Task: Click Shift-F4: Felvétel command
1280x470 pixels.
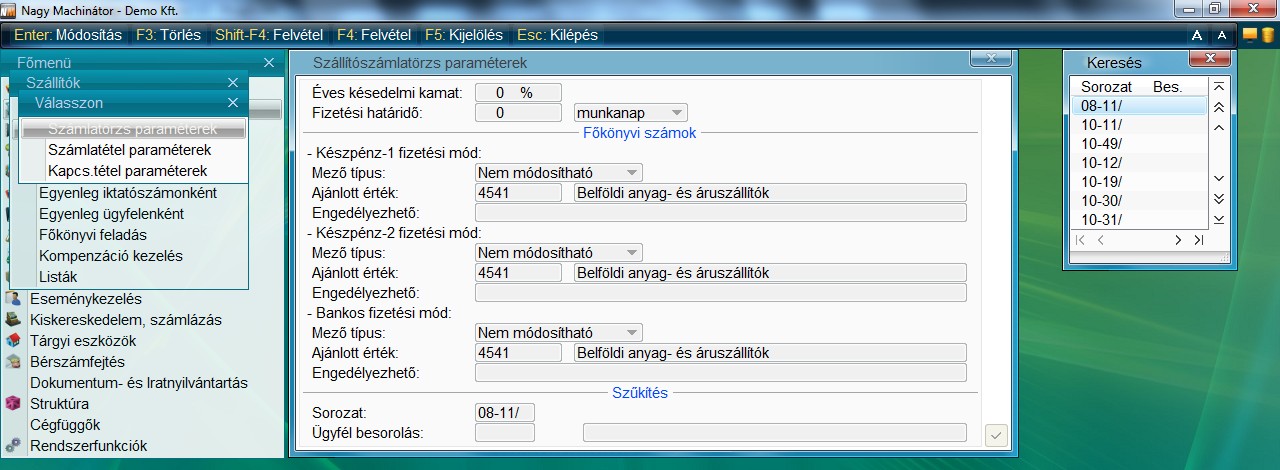Action: coord(269,35)
